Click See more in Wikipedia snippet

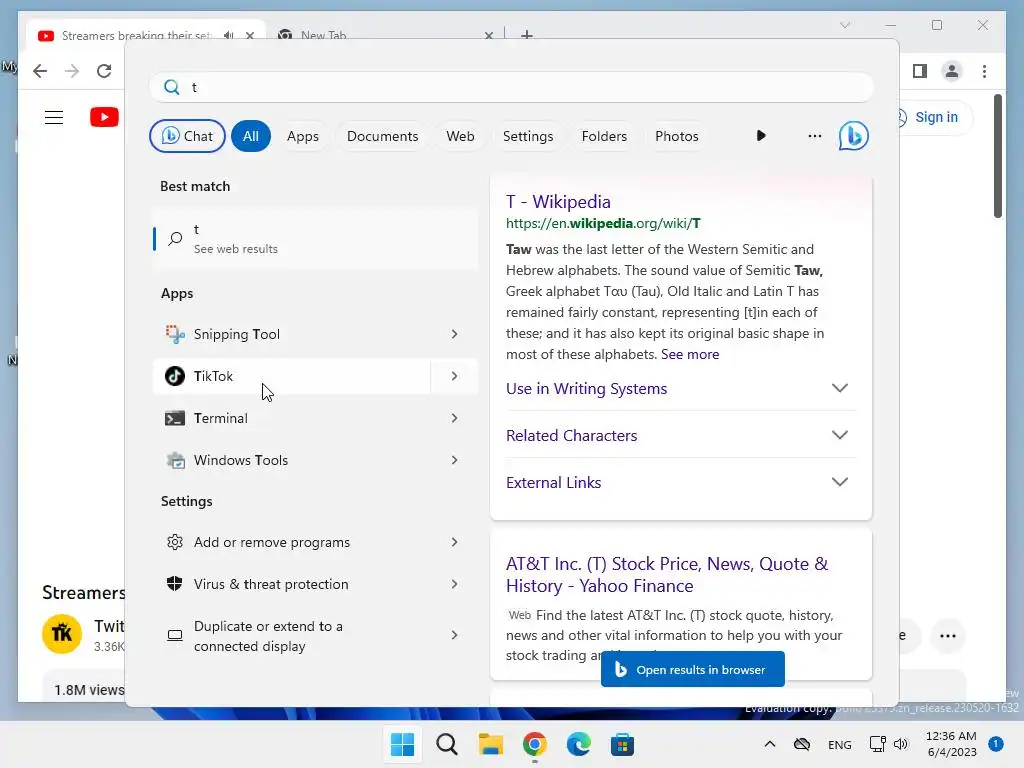pyautogui.click(x=690, y=355)
